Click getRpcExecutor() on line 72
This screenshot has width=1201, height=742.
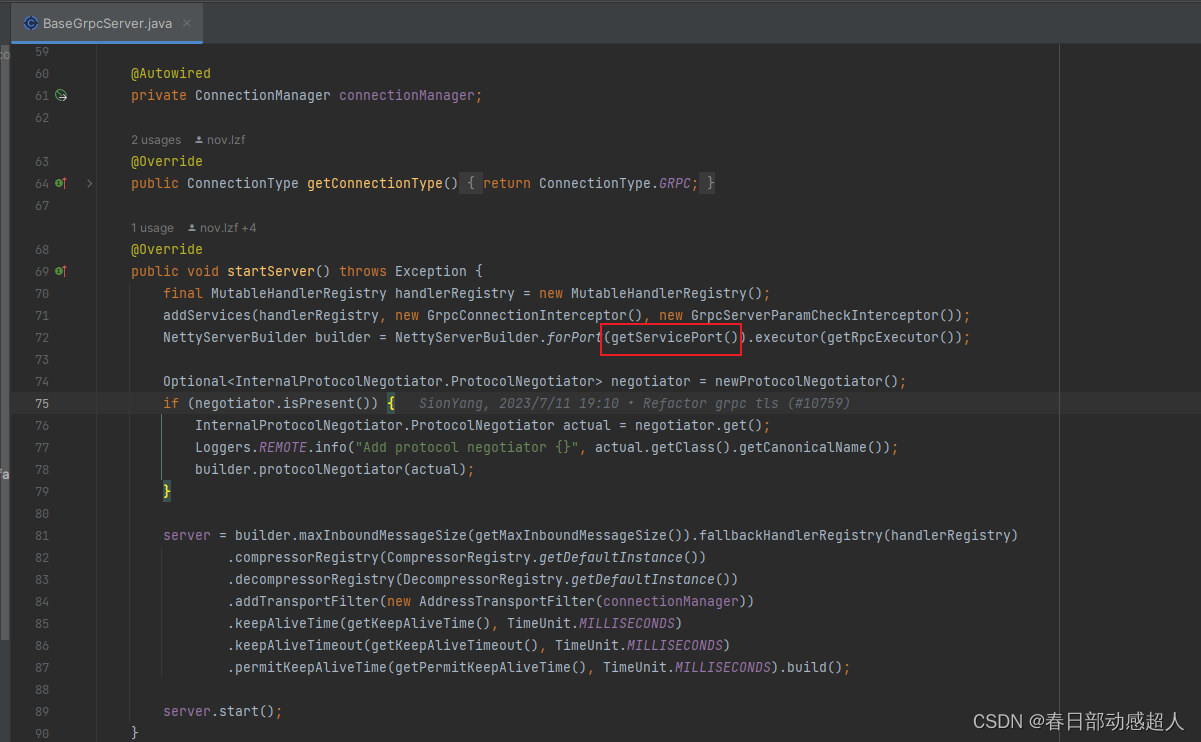pos(891,338)
